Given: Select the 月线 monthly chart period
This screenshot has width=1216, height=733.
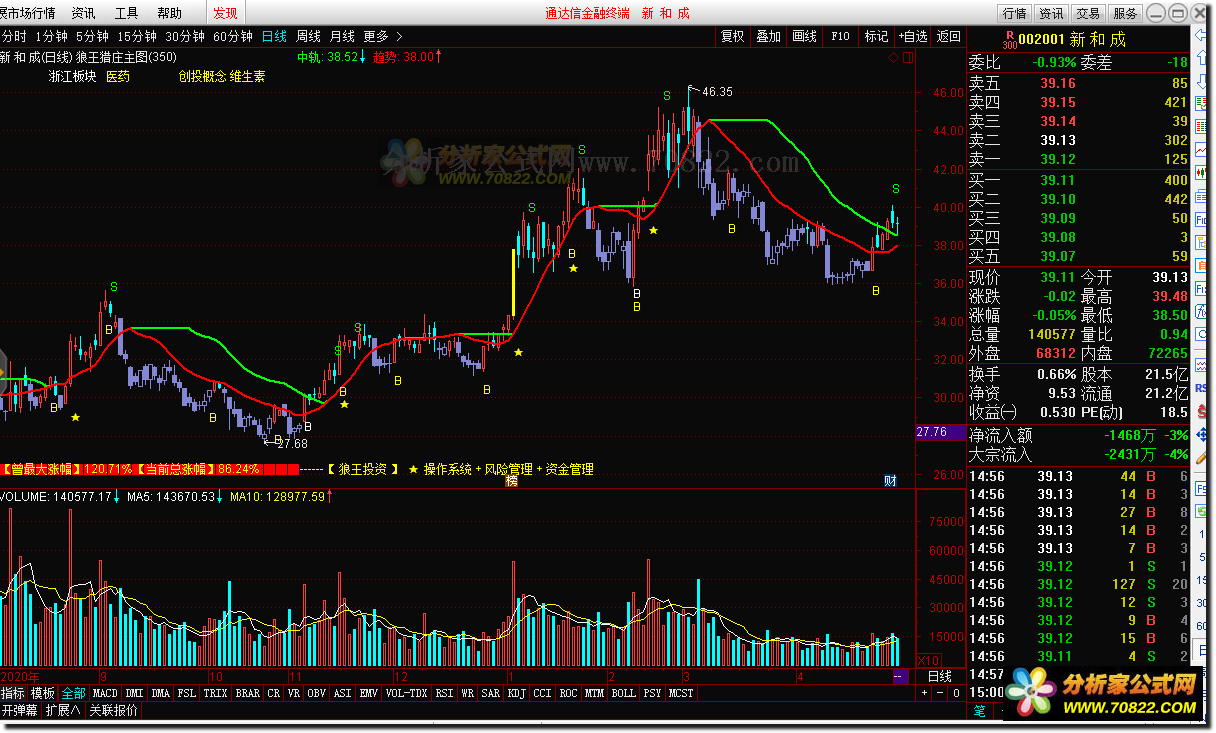Looking at the screenshot, I should tap(342, 36).
